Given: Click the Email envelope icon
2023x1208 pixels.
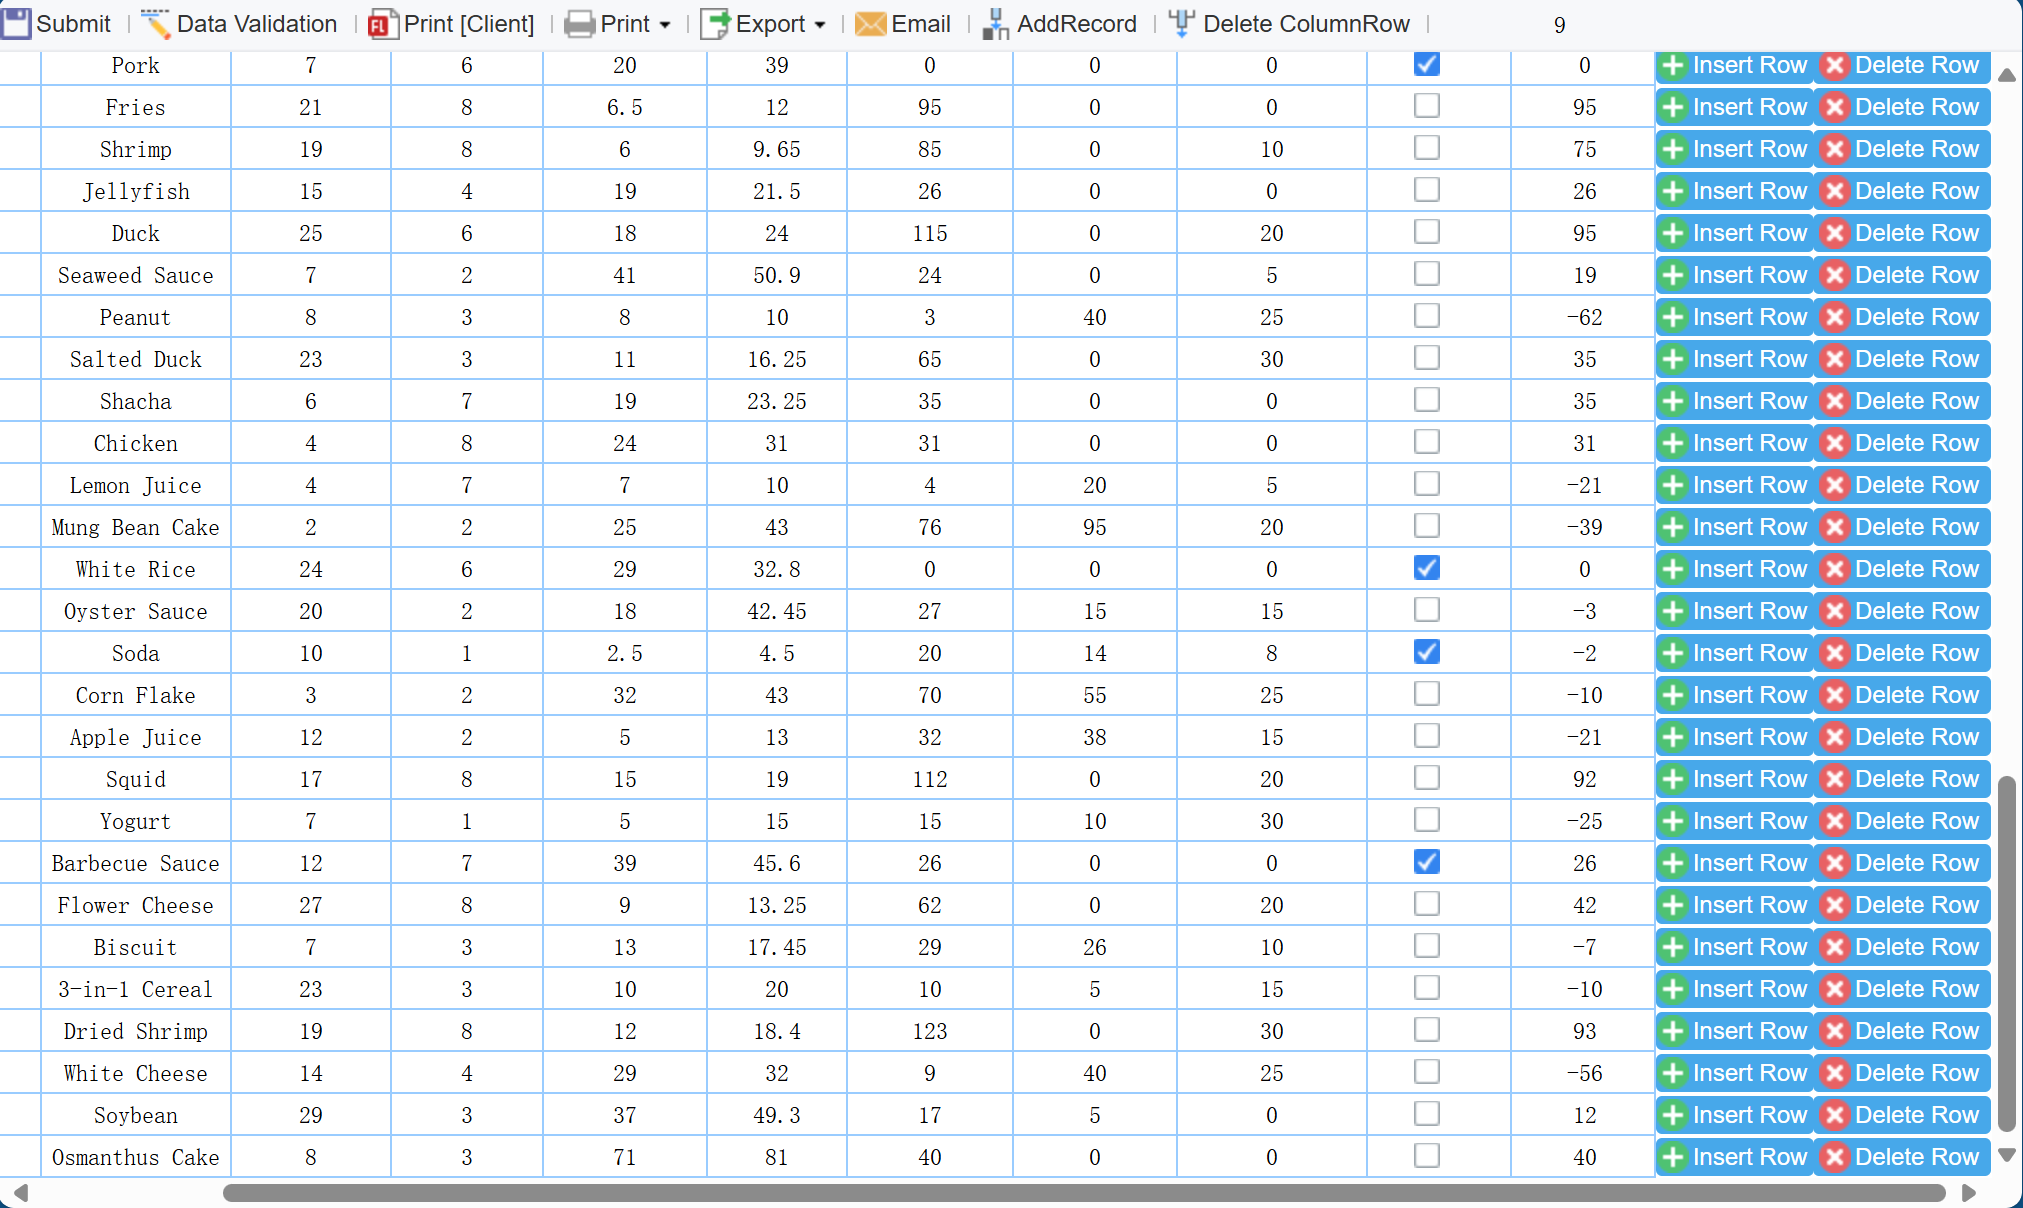Looking at the screenshot, I should (870, 24).
